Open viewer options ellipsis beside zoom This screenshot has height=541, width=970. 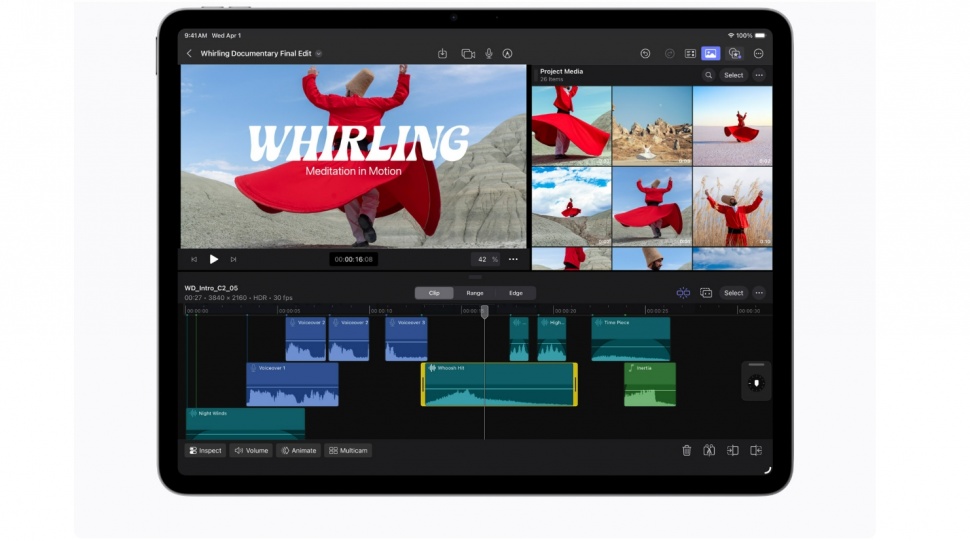click(x=513, y=260)
